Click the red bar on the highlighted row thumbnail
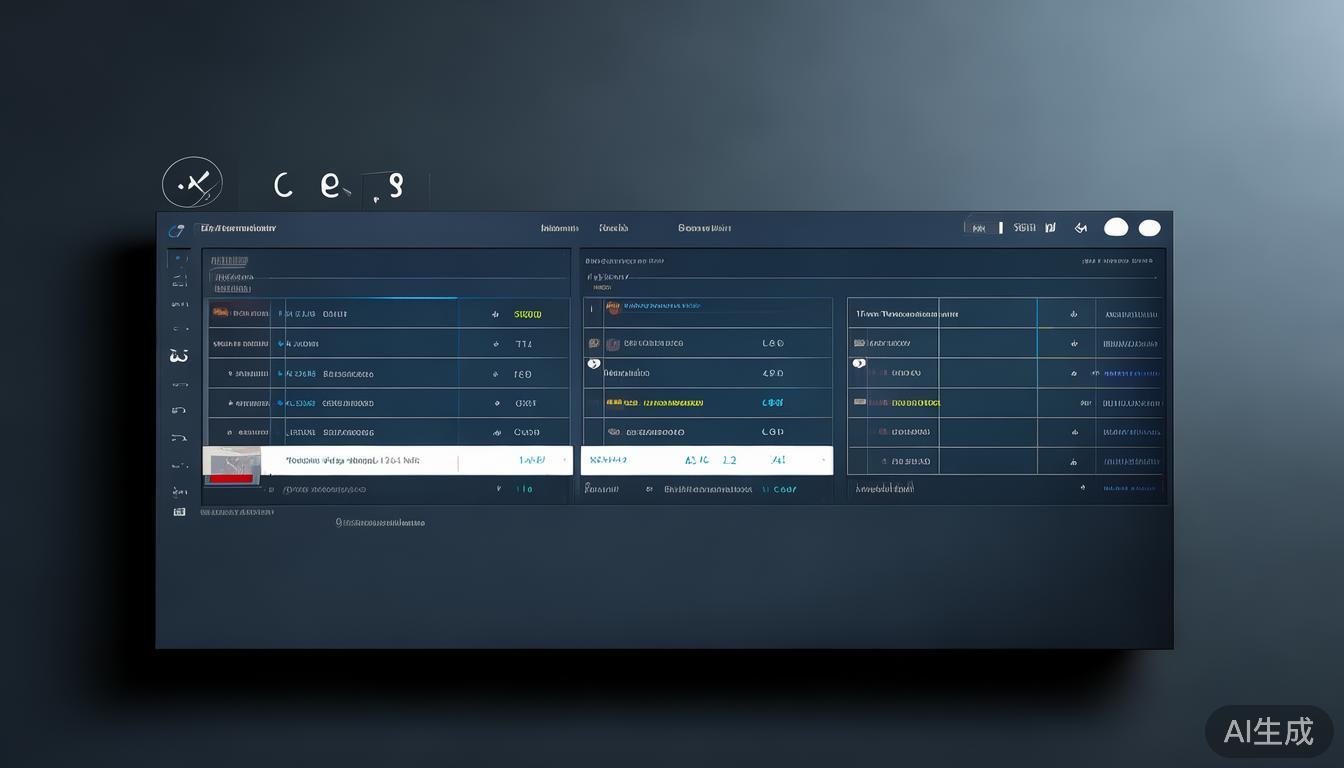The image size is (1344, 768). [232, 479]
